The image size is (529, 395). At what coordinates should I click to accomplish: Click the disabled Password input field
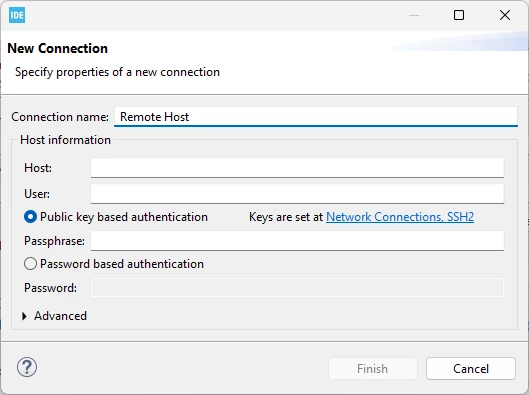298,288
